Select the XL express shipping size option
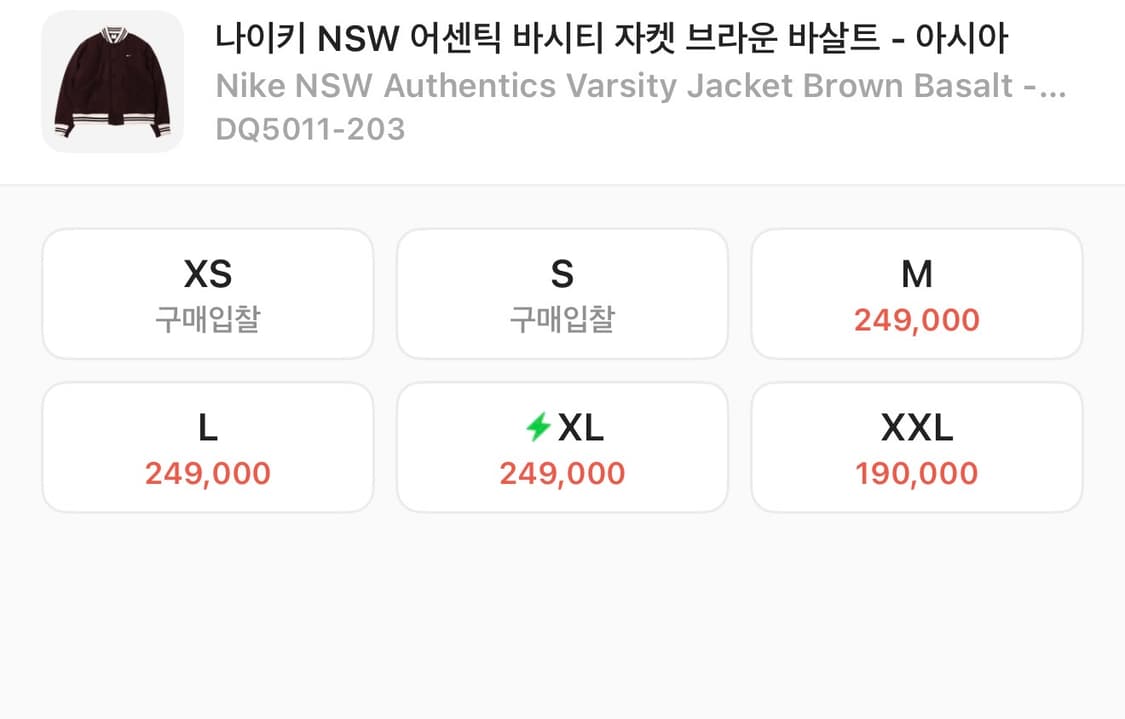 (561, 446)
